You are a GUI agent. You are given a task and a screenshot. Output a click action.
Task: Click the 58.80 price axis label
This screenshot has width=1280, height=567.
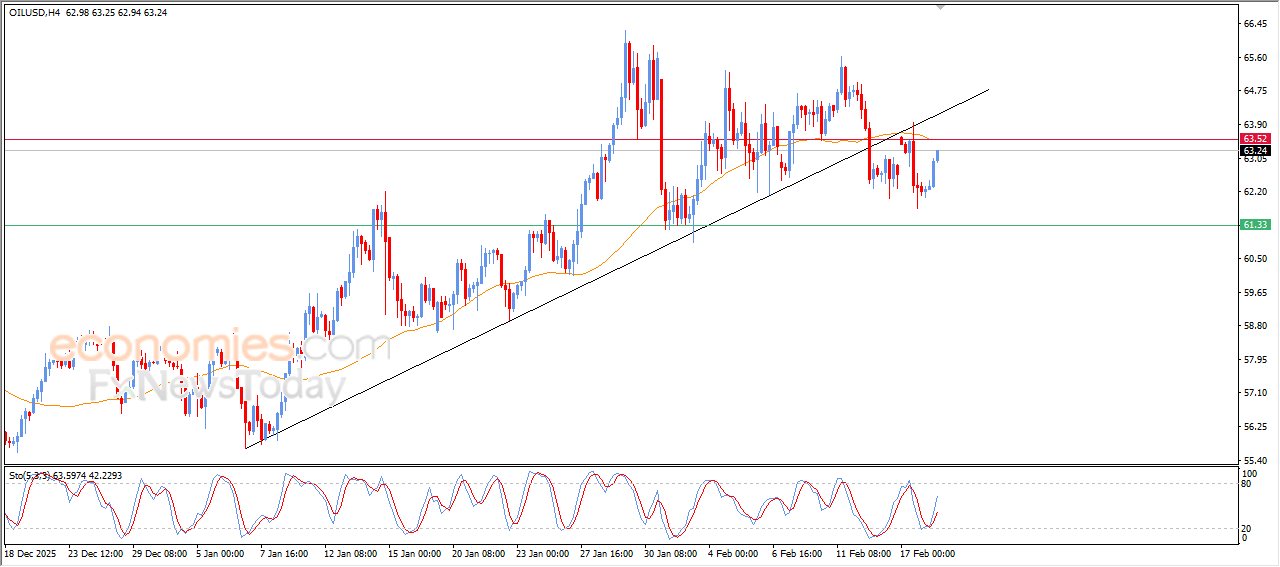pyautogui.click(x=1255, y=325)
